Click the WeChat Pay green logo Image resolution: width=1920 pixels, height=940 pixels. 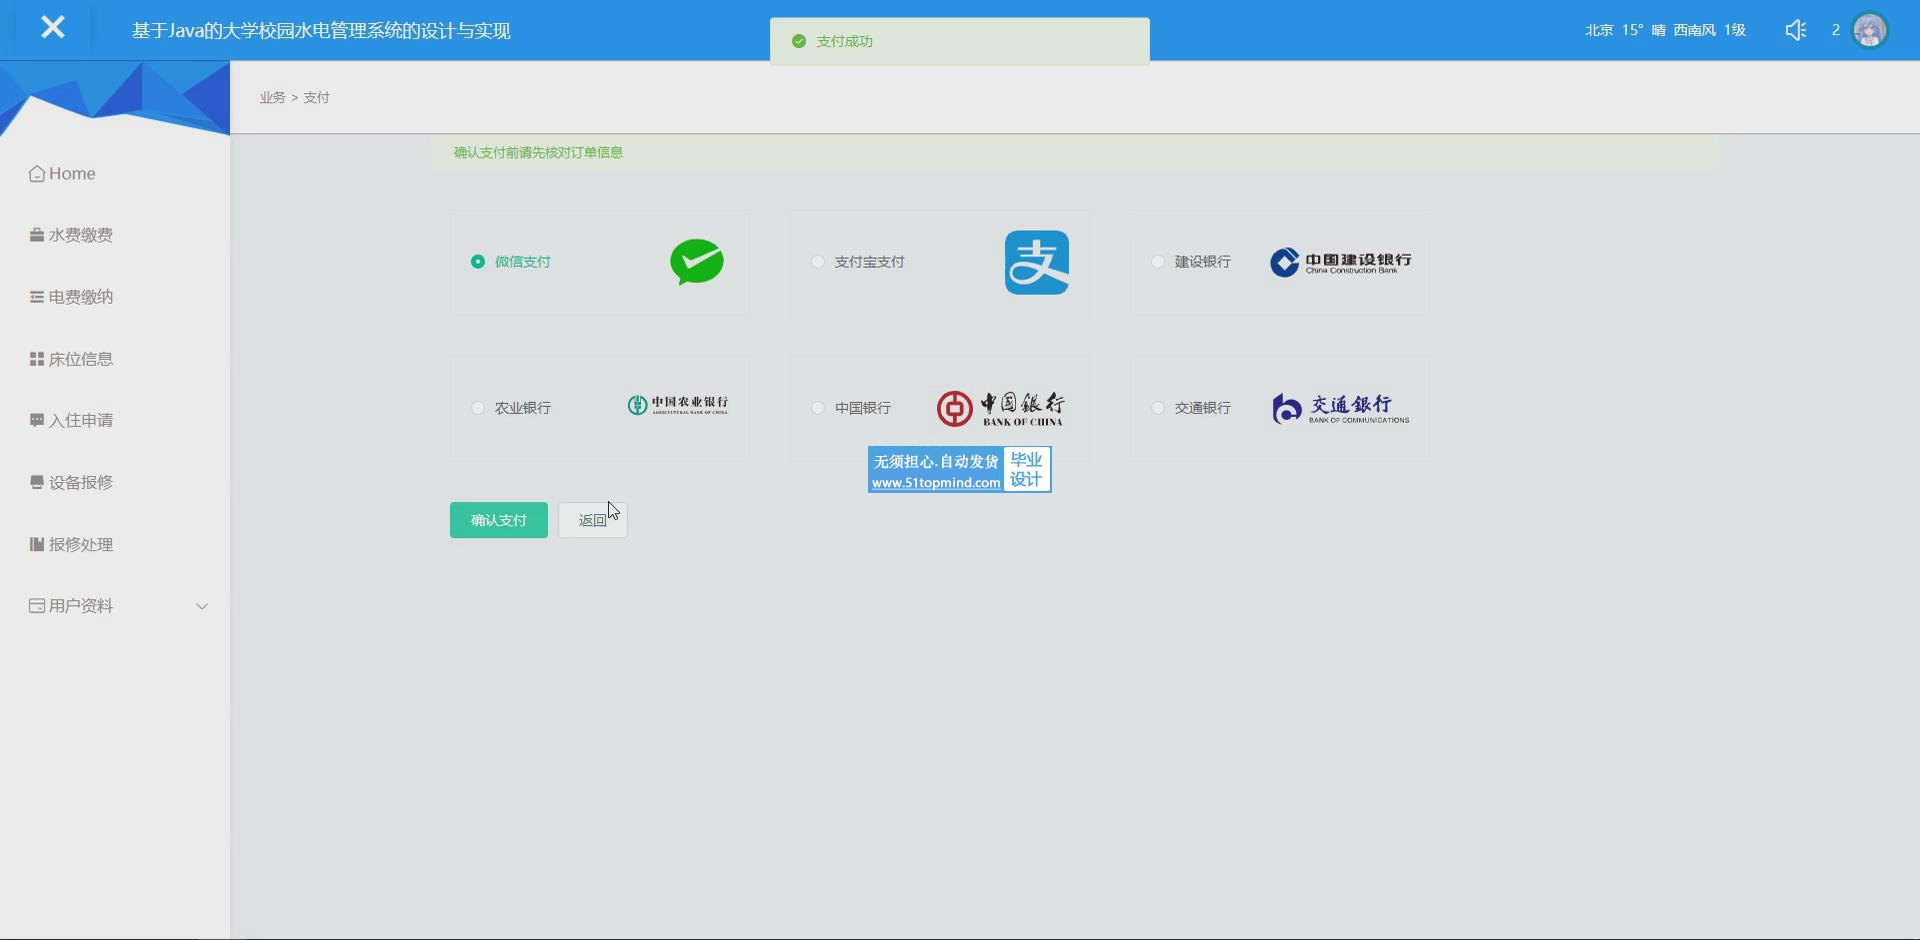pyautogui.click(x=697, y=262)
